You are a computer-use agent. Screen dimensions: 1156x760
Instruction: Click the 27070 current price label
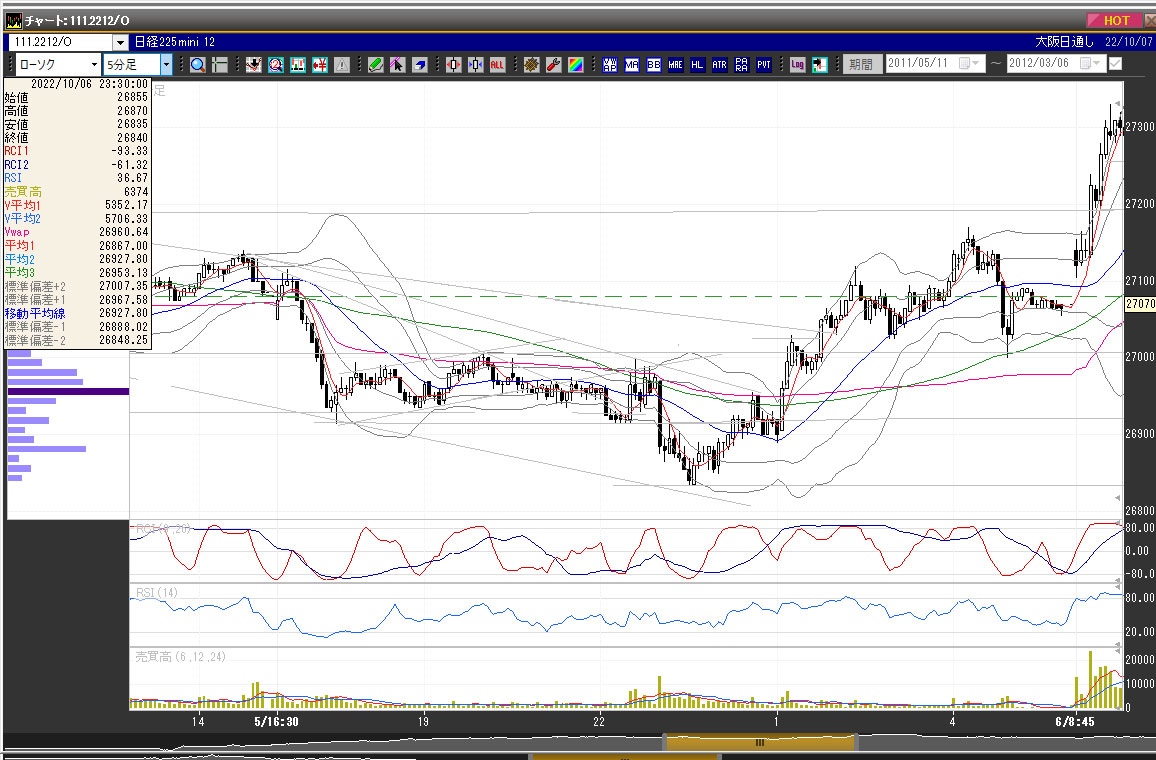point(1141,304)
